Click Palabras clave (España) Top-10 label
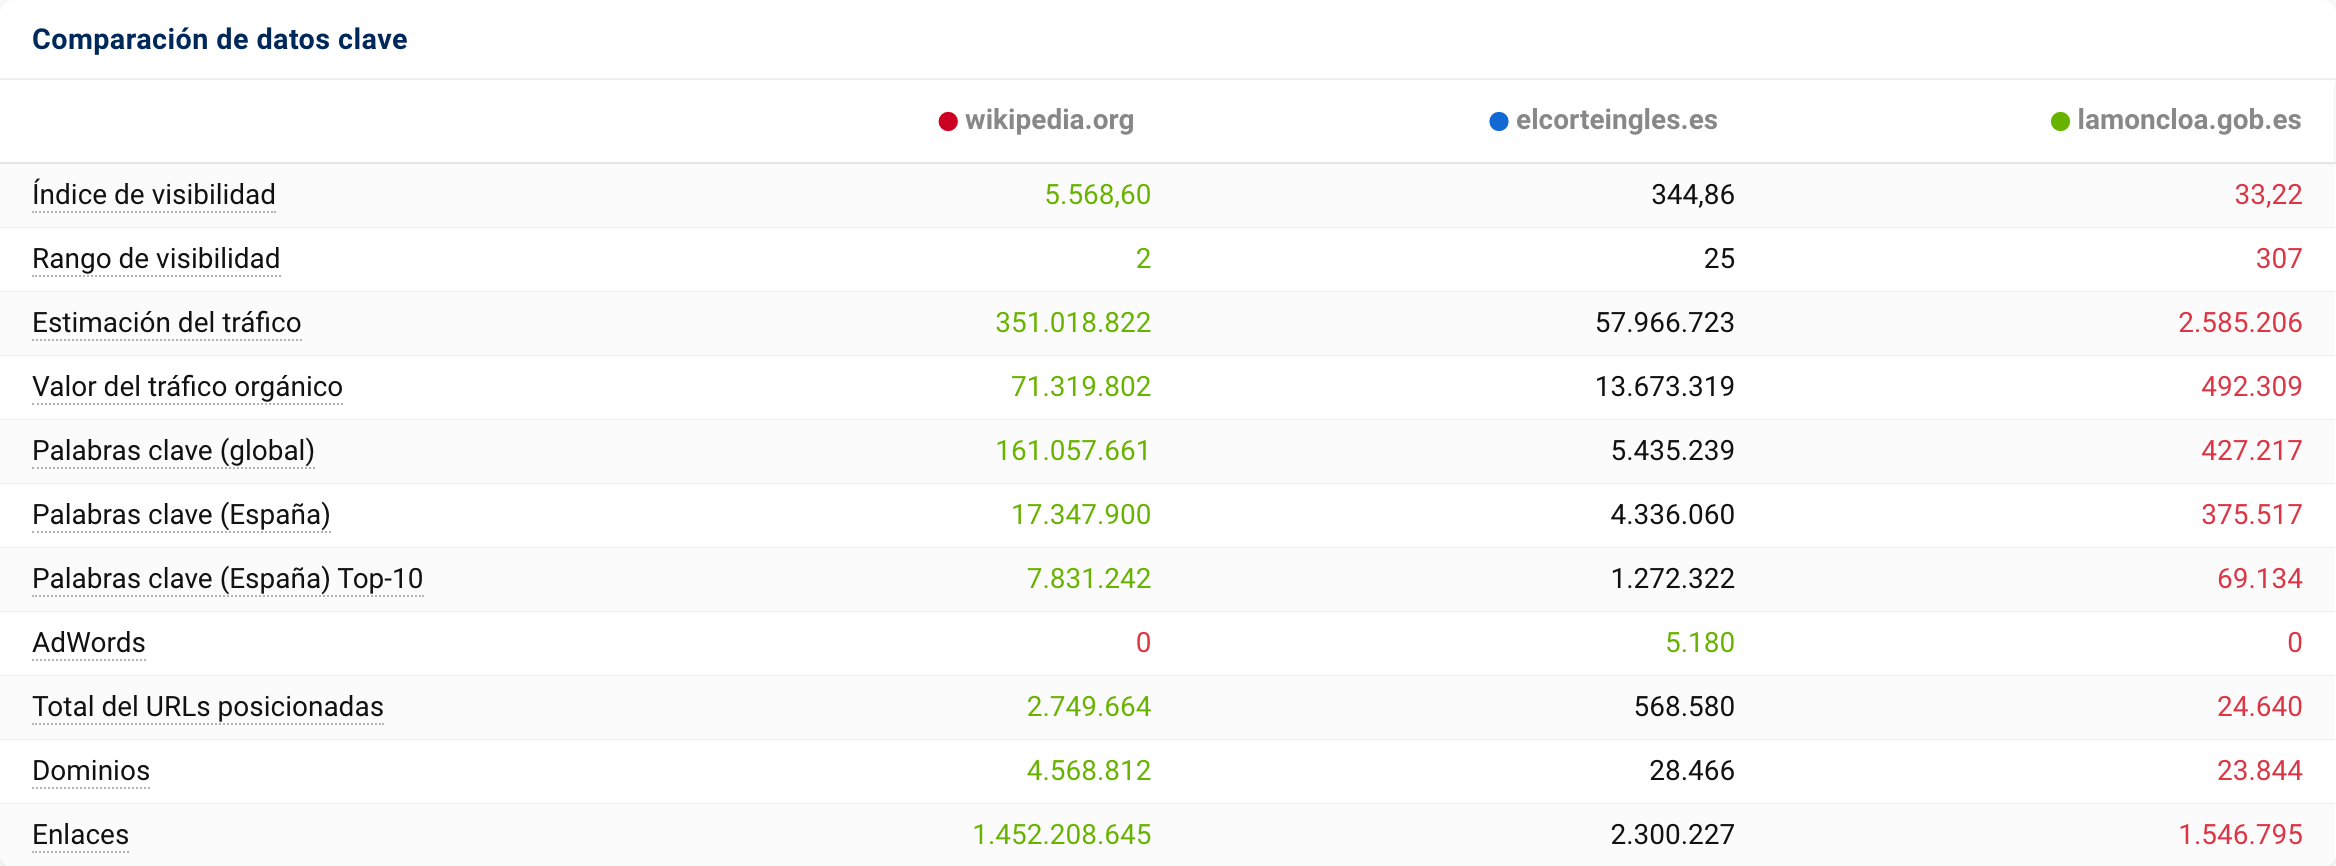The image size is (2336, 866). (227, 579)
